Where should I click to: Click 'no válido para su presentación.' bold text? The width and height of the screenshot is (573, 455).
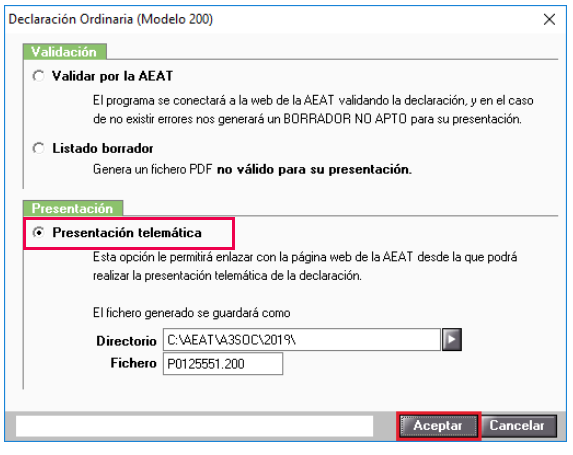click(314, 170)
